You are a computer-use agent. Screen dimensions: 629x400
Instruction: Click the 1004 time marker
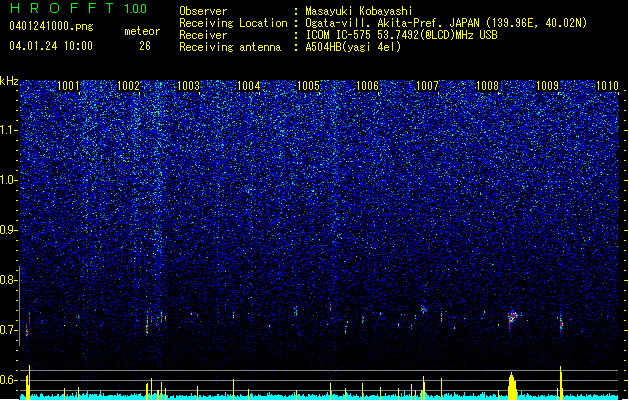pos(248,85)
